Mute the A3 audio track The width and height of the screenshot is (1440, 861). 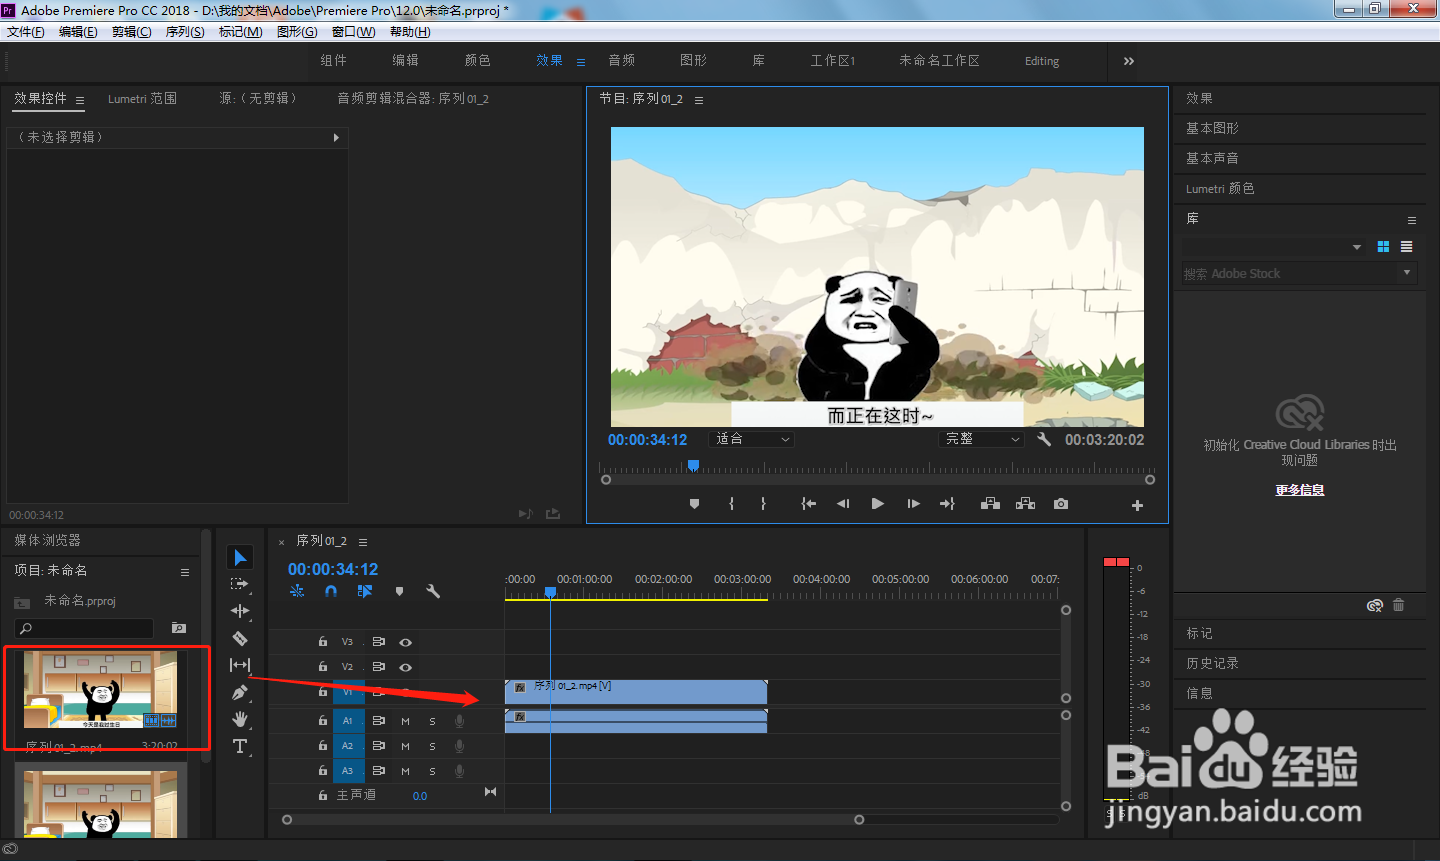[x=405, y=771]
